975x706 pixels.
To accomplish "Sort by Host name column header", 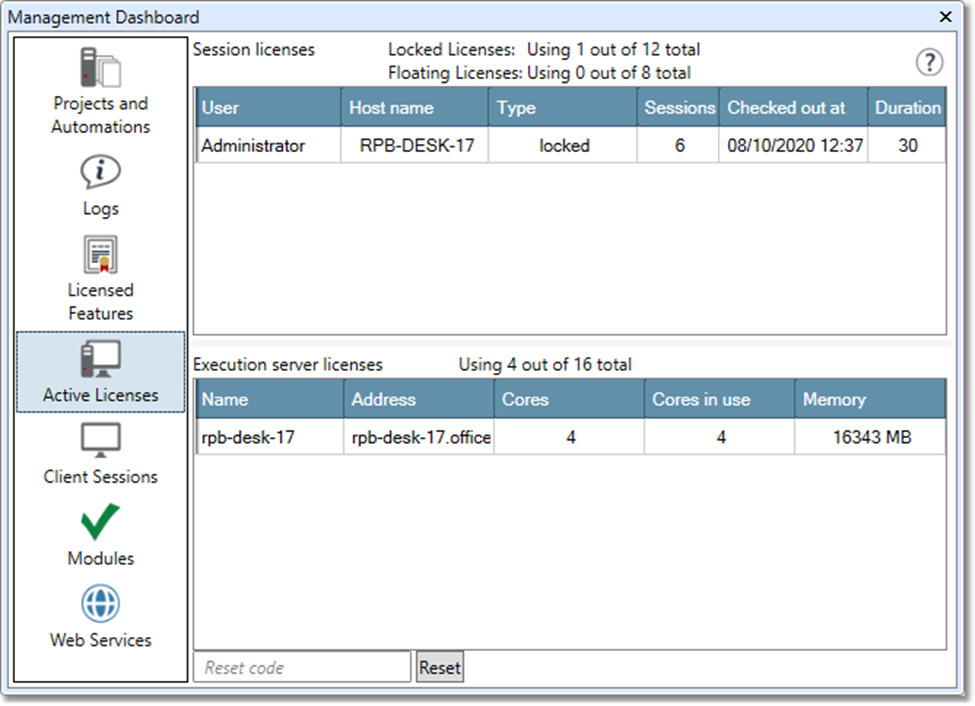I will 414,108.
